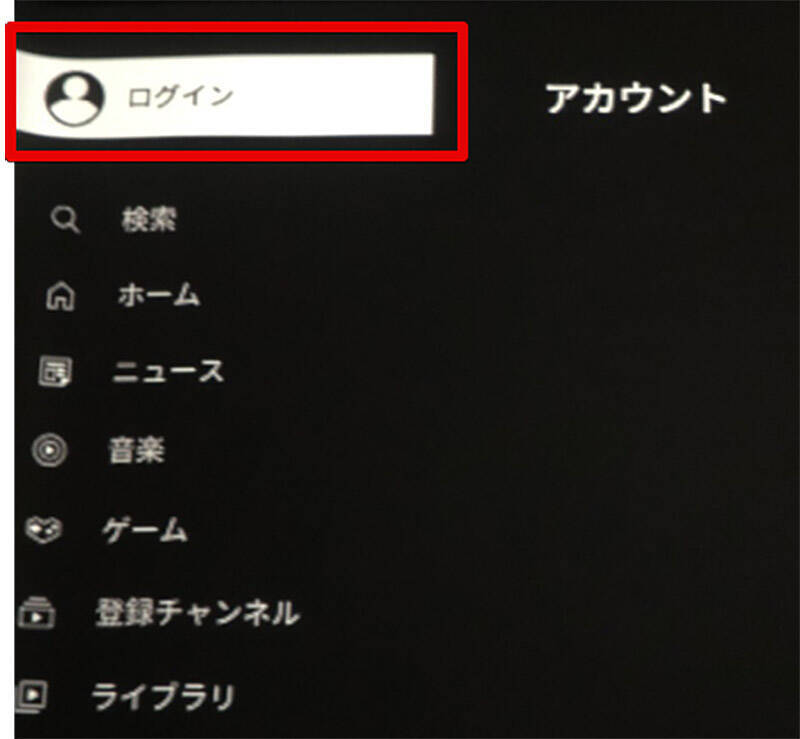Click the music circular play icon
This screenshot has height=739, width=800.
(x=49, y=450)
